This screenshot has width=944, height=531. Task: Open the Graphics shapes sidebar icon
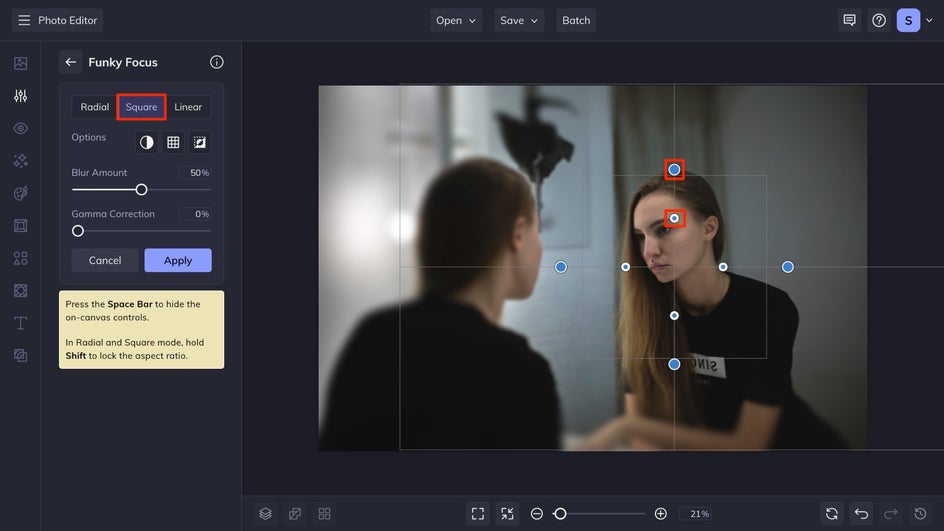tap(20, 258)
